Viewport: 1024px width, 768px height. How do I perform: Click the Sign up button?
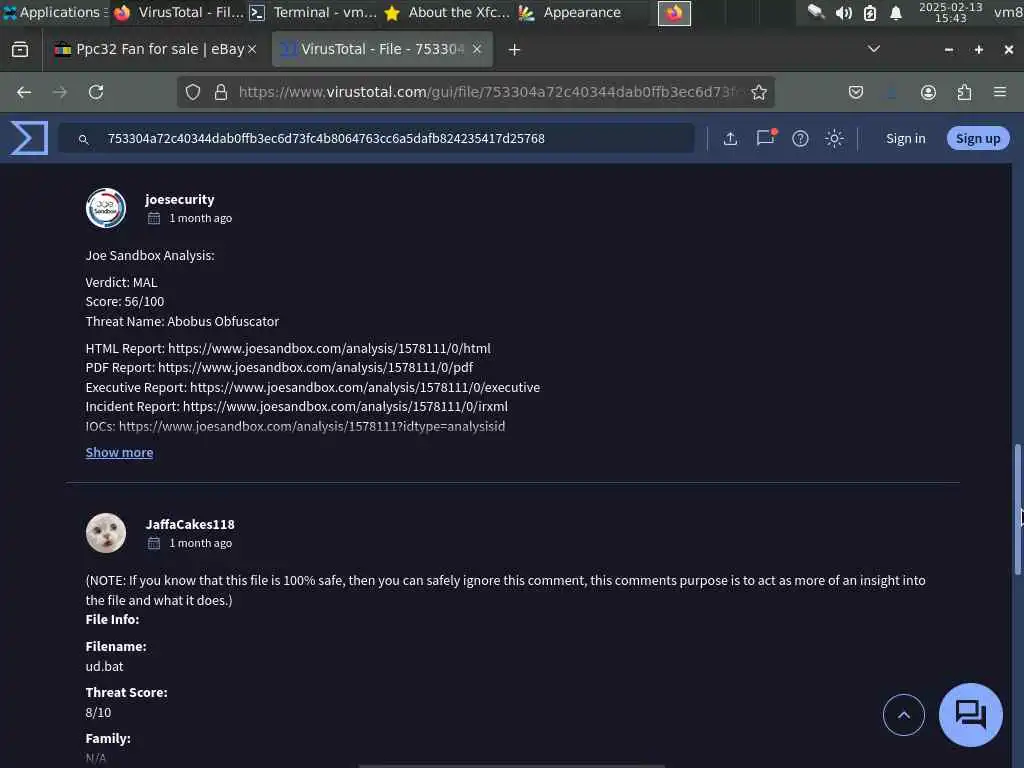pyautogui.click(x=978, y=138)
